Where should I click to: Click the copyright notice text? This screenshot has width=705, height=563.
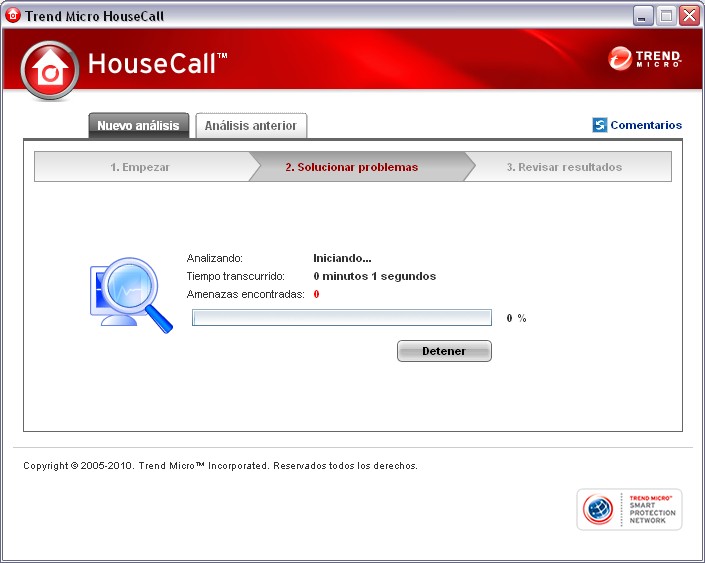pyautogui.click(x=220, y=465)
